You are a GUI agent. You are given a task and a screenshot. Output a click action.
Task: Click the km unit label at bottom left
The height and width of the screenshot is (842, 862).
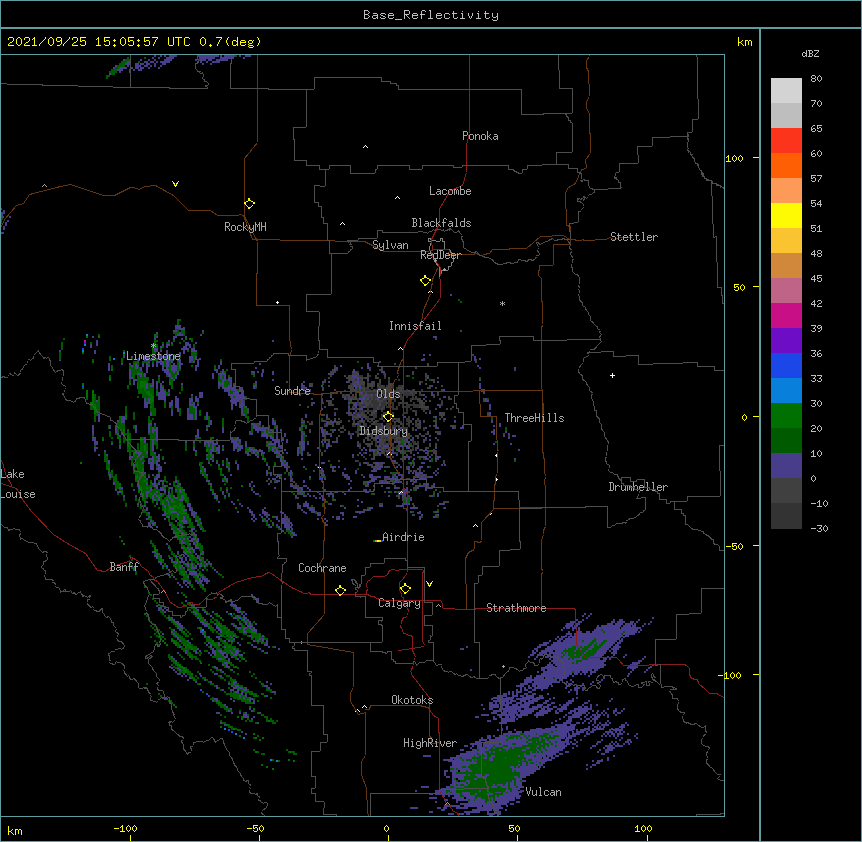point(15,830)
